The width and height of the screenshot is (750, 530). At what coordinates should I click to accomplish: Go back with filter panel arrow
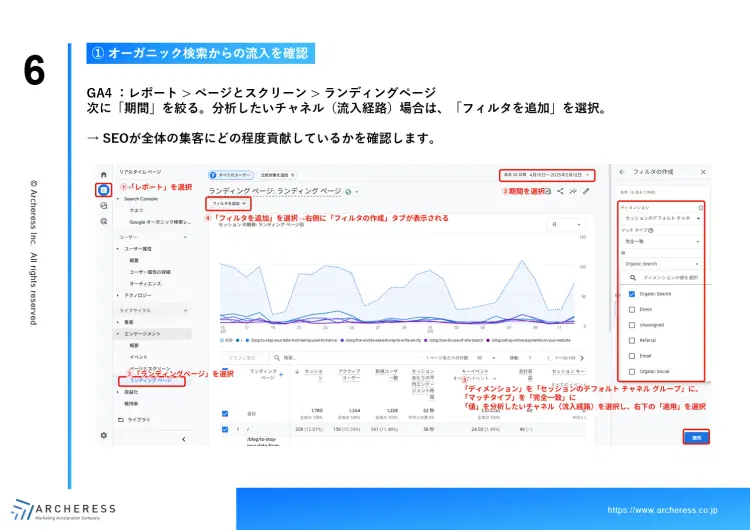[x=622, y=172]
